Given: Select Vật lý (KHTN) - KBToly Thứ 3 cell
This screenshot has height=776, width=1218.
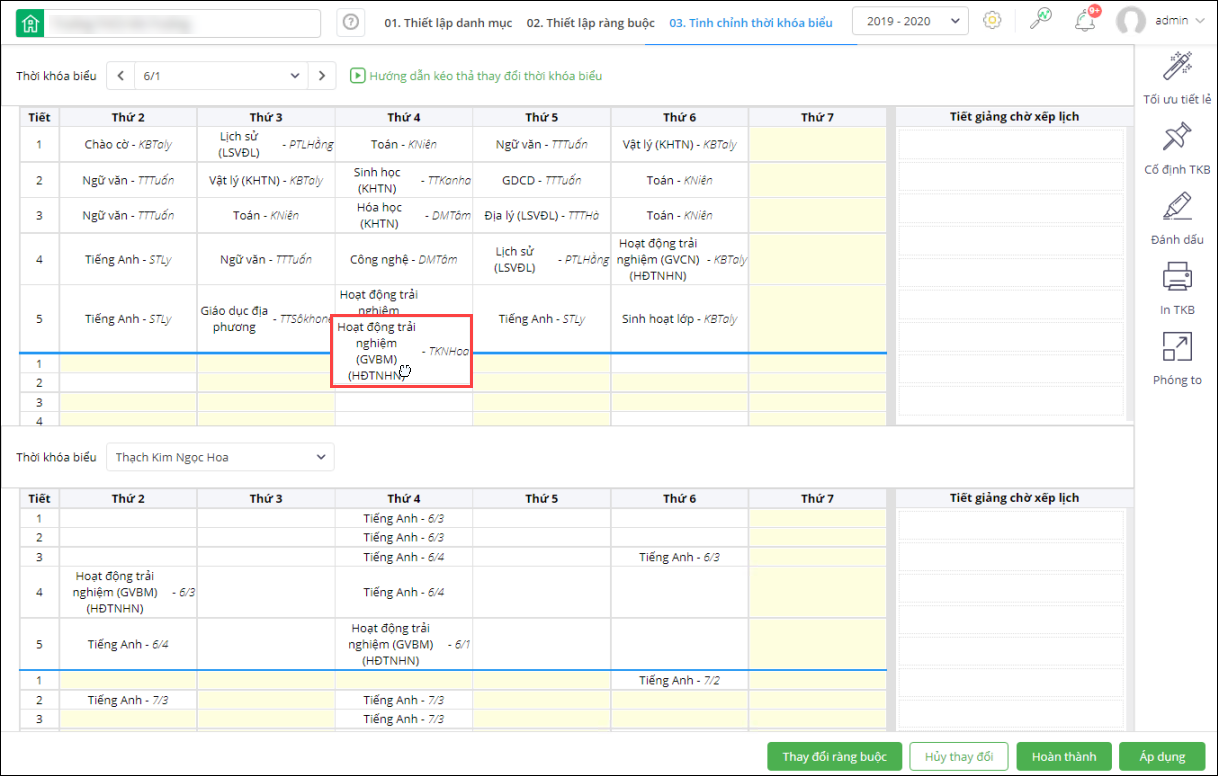Looking at the screenshot, I should coord(266,180).
